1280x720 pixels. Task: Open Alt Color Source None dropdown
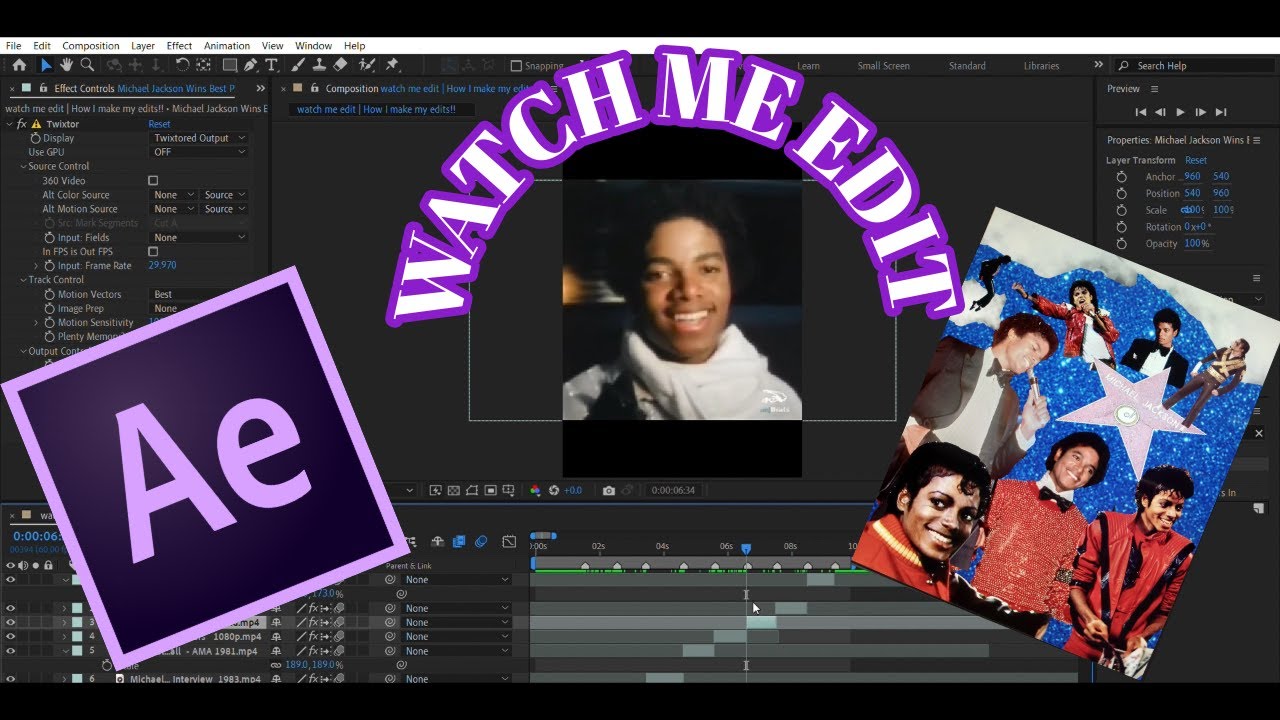[x=172, y=195]
